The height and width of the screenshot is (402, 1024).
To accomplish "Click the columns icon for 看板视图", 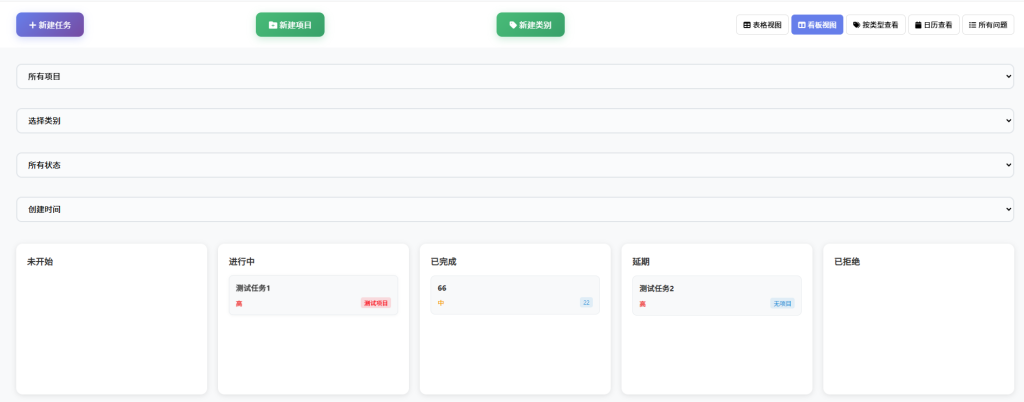I will coord(801,25).
